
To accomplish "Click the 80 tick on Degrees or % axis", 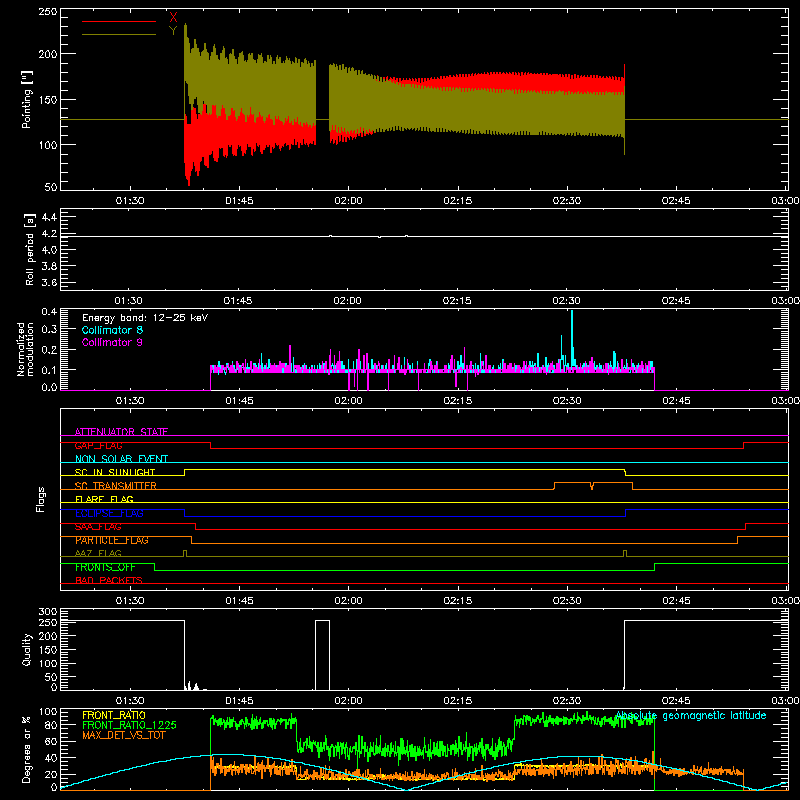I will pos(51,725).
